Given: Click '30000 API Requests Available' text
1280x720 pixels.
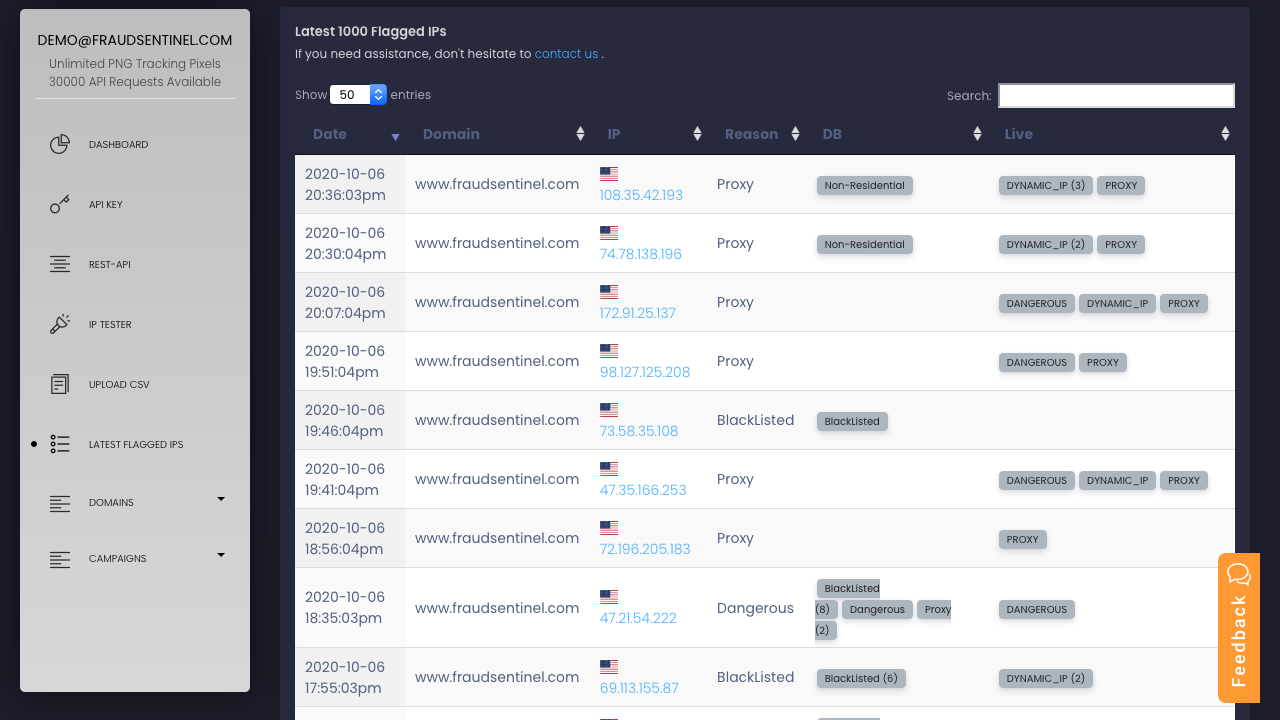Looking at the screenshot, I should 135,82.
